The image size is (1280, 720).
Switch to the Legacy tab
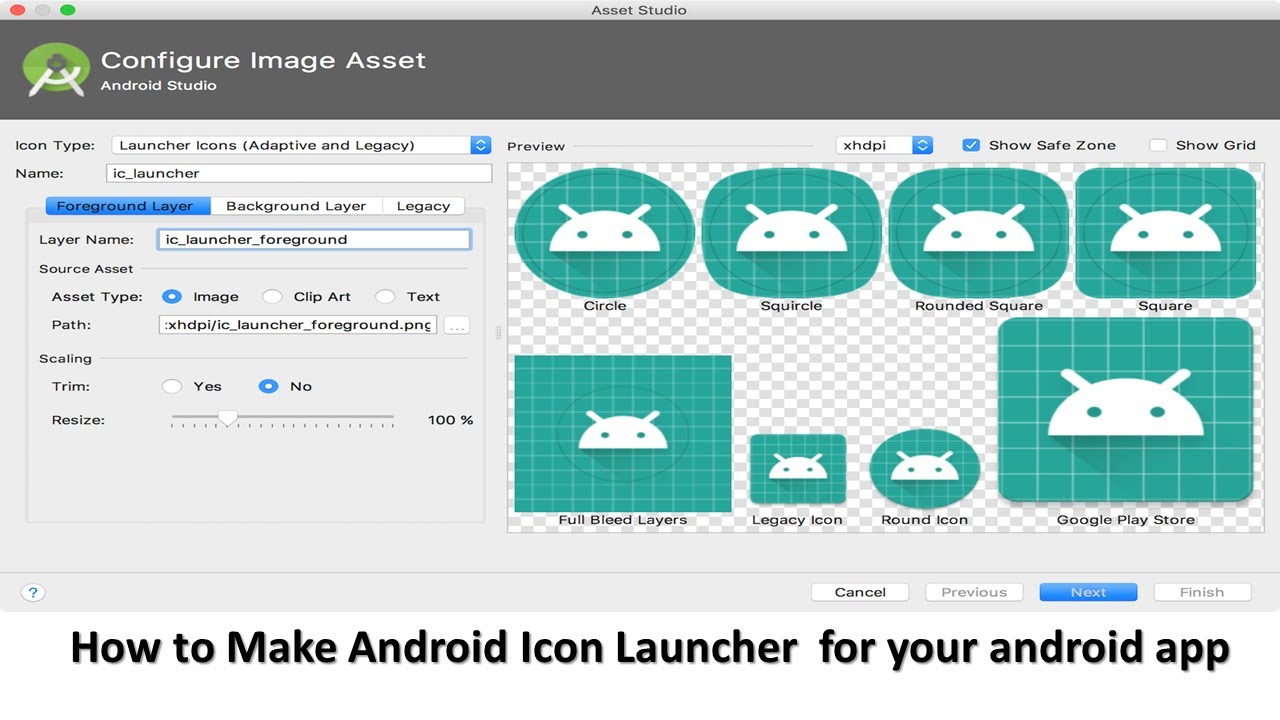coord(423,206)
